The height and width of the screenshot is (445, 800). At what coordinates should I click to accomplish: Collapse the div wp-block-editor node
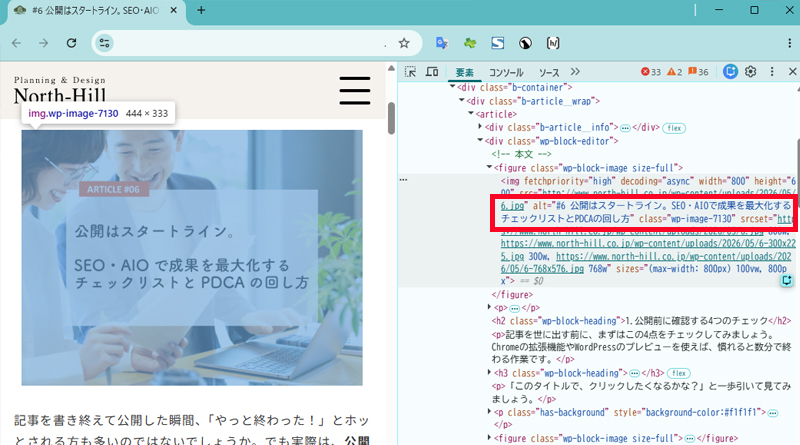[480, 140]
